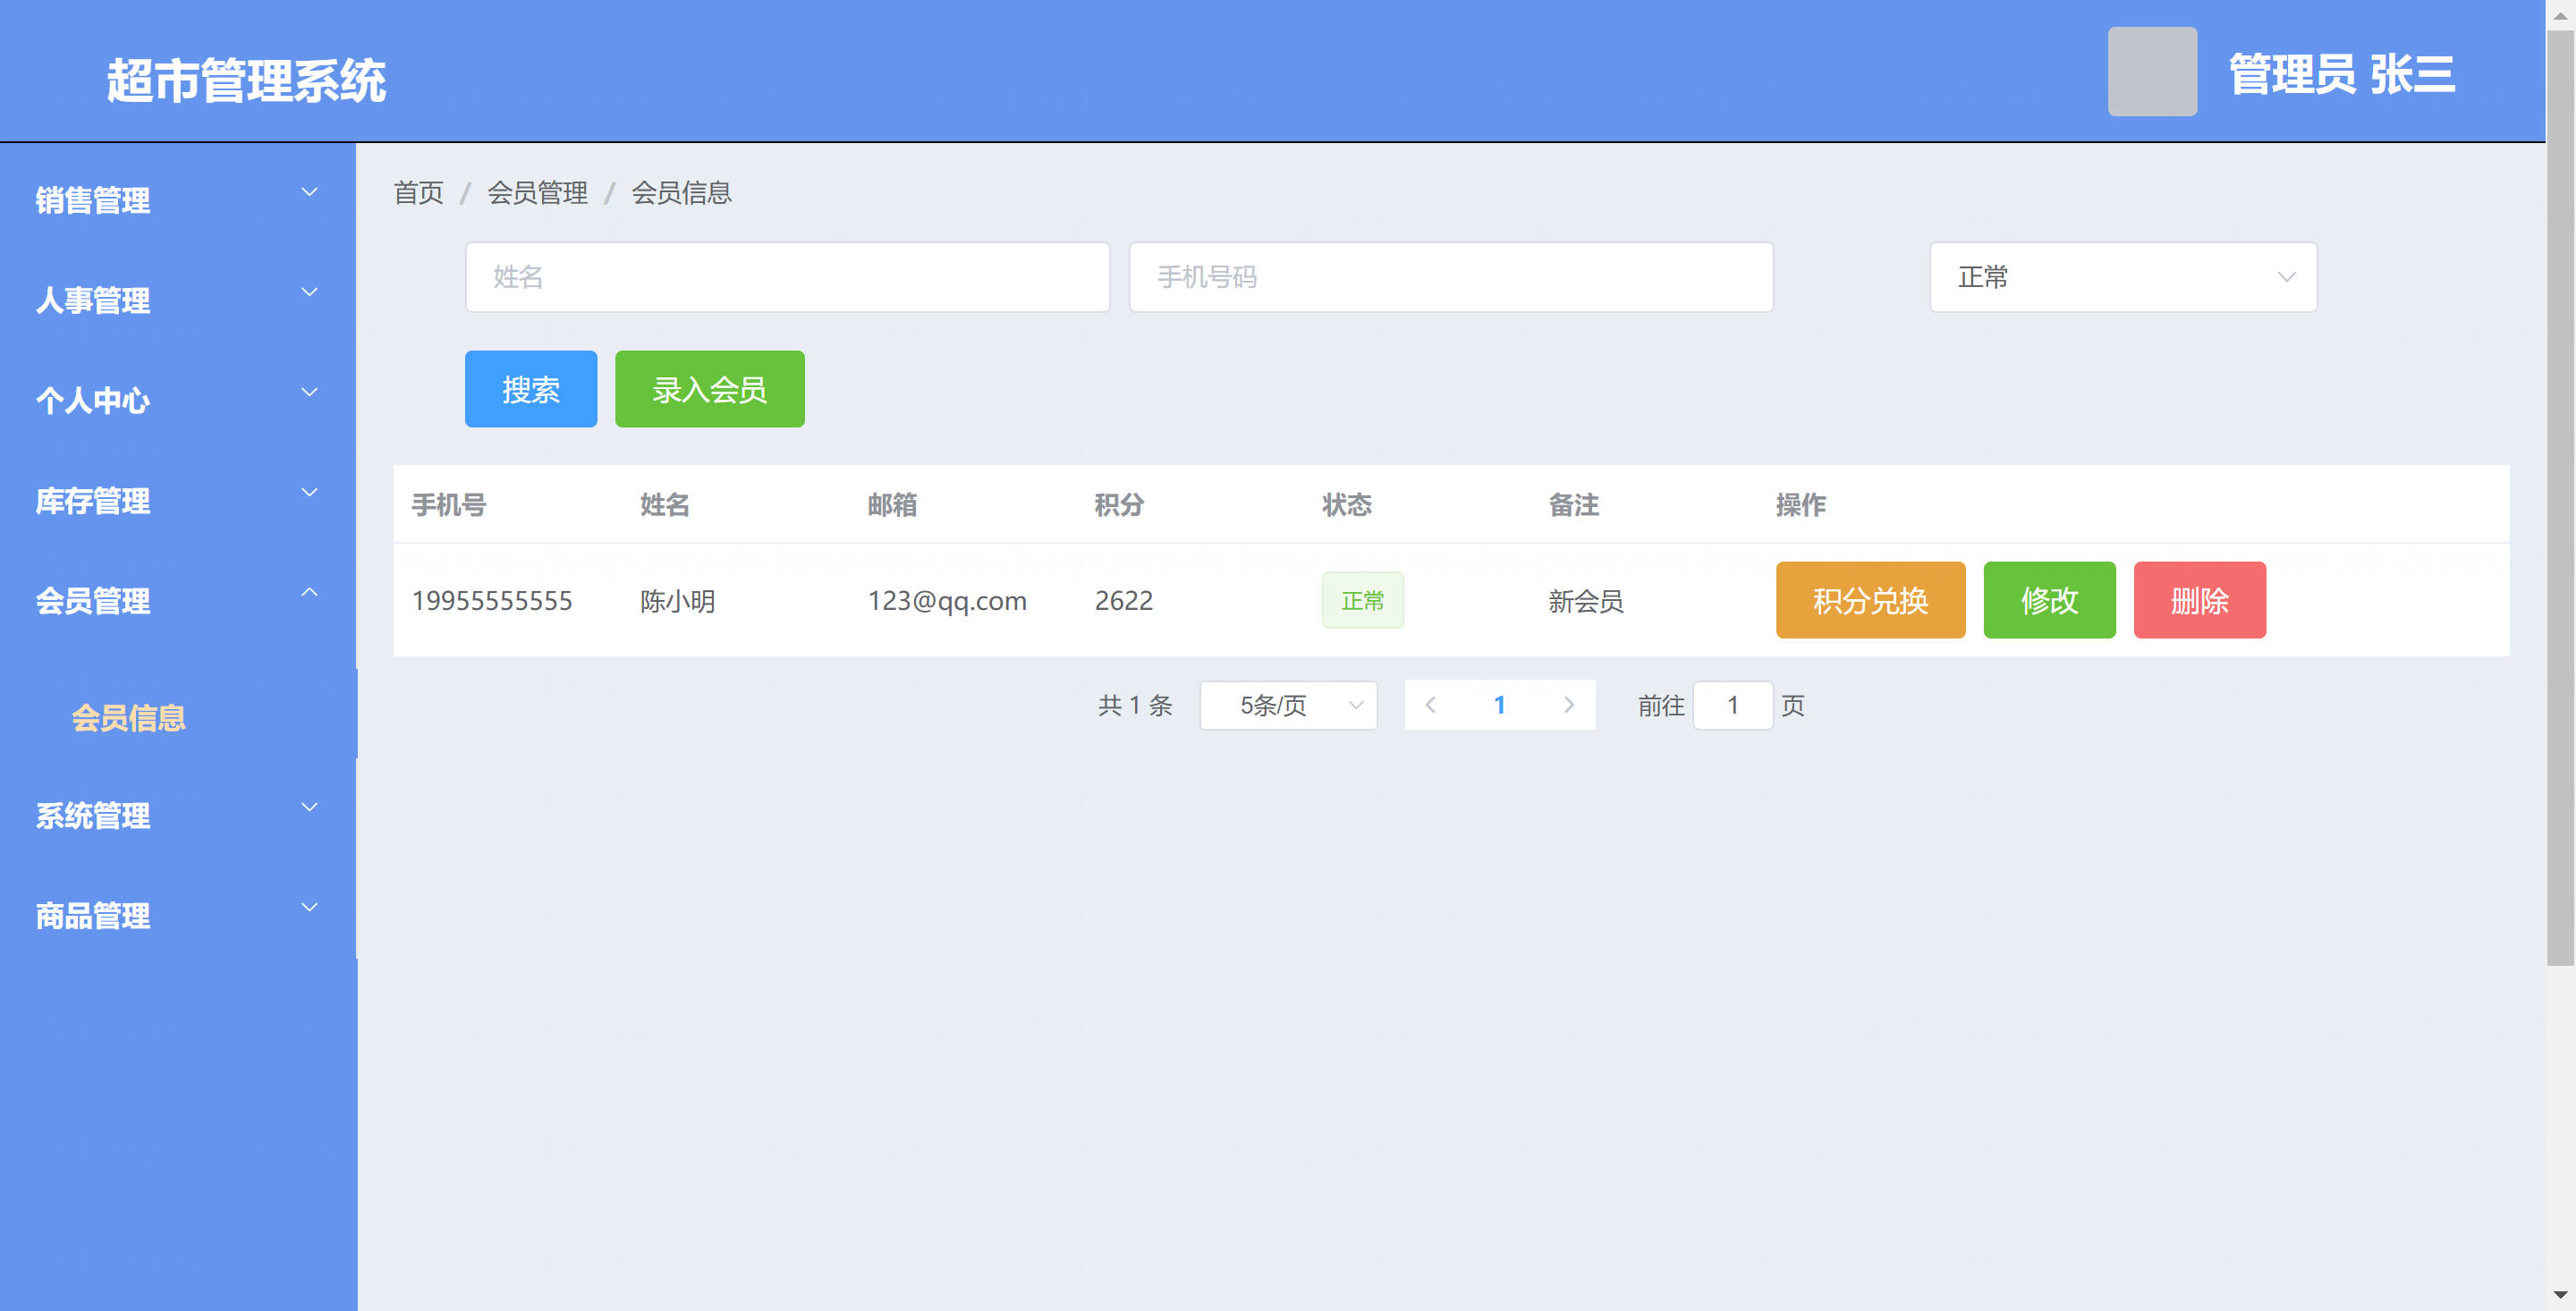Click the orange 积分兑换 button
The height and width of the screenshot is (1311, 2576).
pyautogui.click(x=1869, y=600)
